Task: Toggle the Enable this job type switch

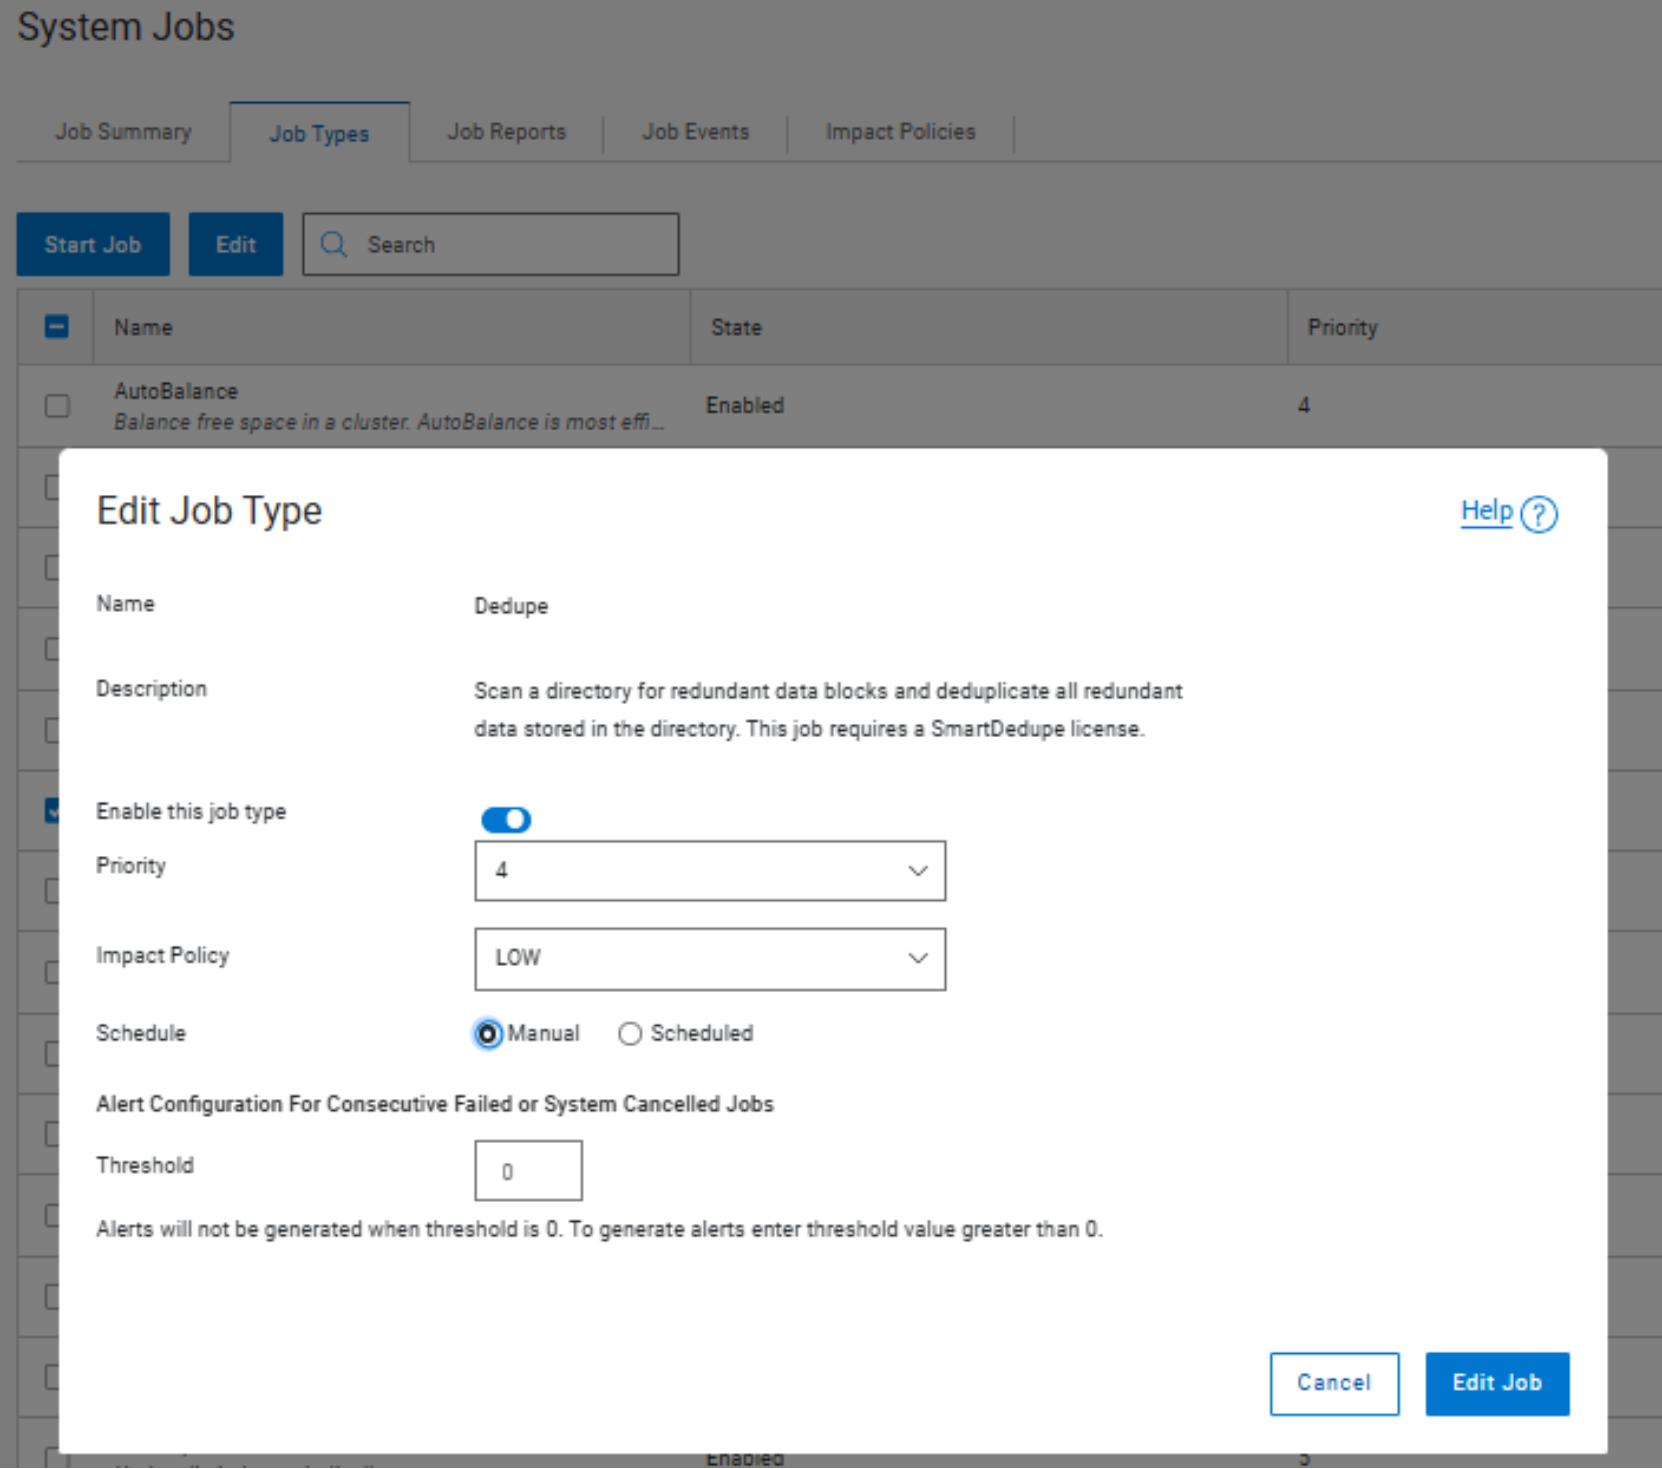Action: (506, 820)
